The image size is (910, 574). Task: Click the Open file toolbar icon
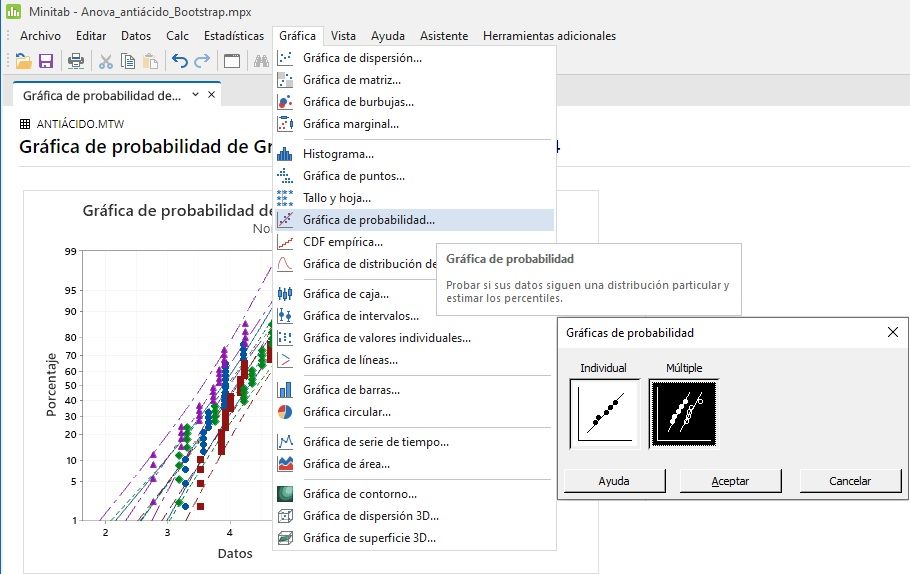pos(24,61)
